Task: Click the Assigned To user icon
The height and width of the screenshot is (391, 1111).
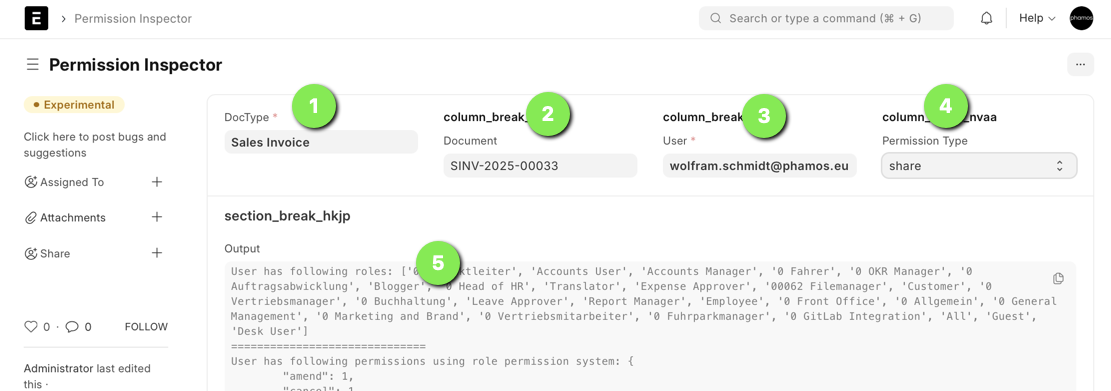Action: point(30,182)
